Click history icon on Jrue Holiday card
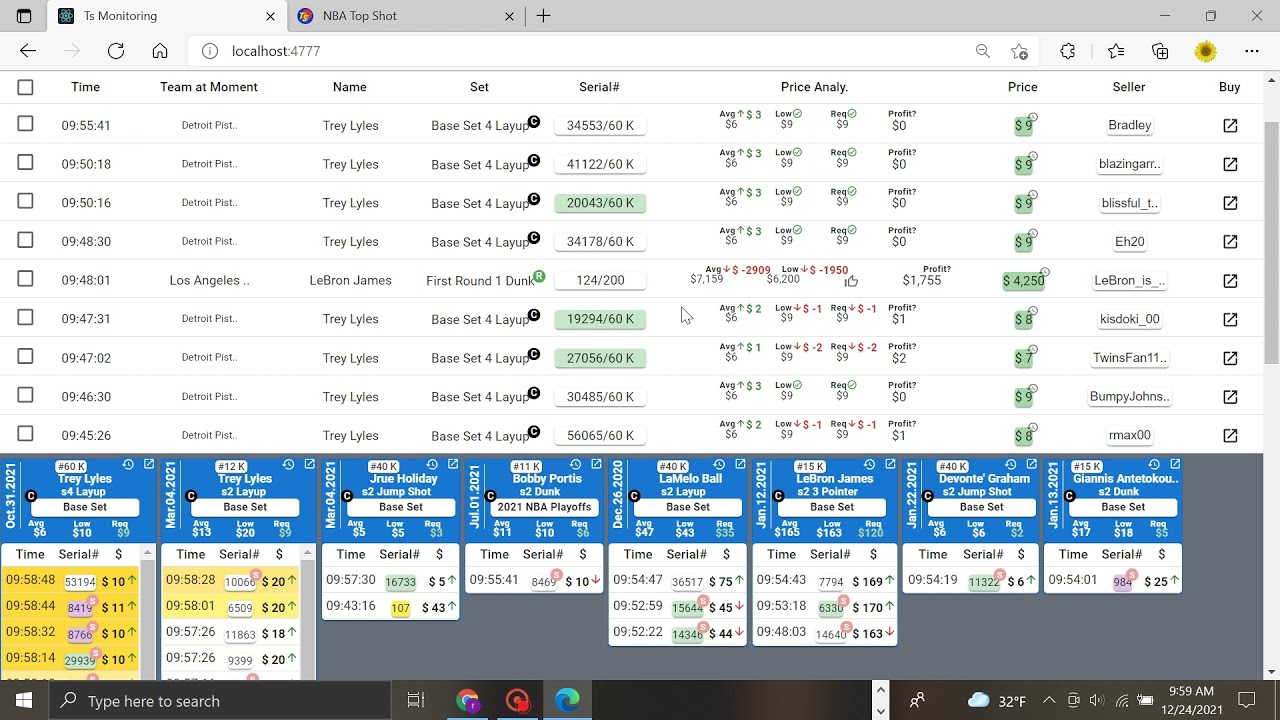This screenshot has width=1280, height=720. tap(433, 465)
